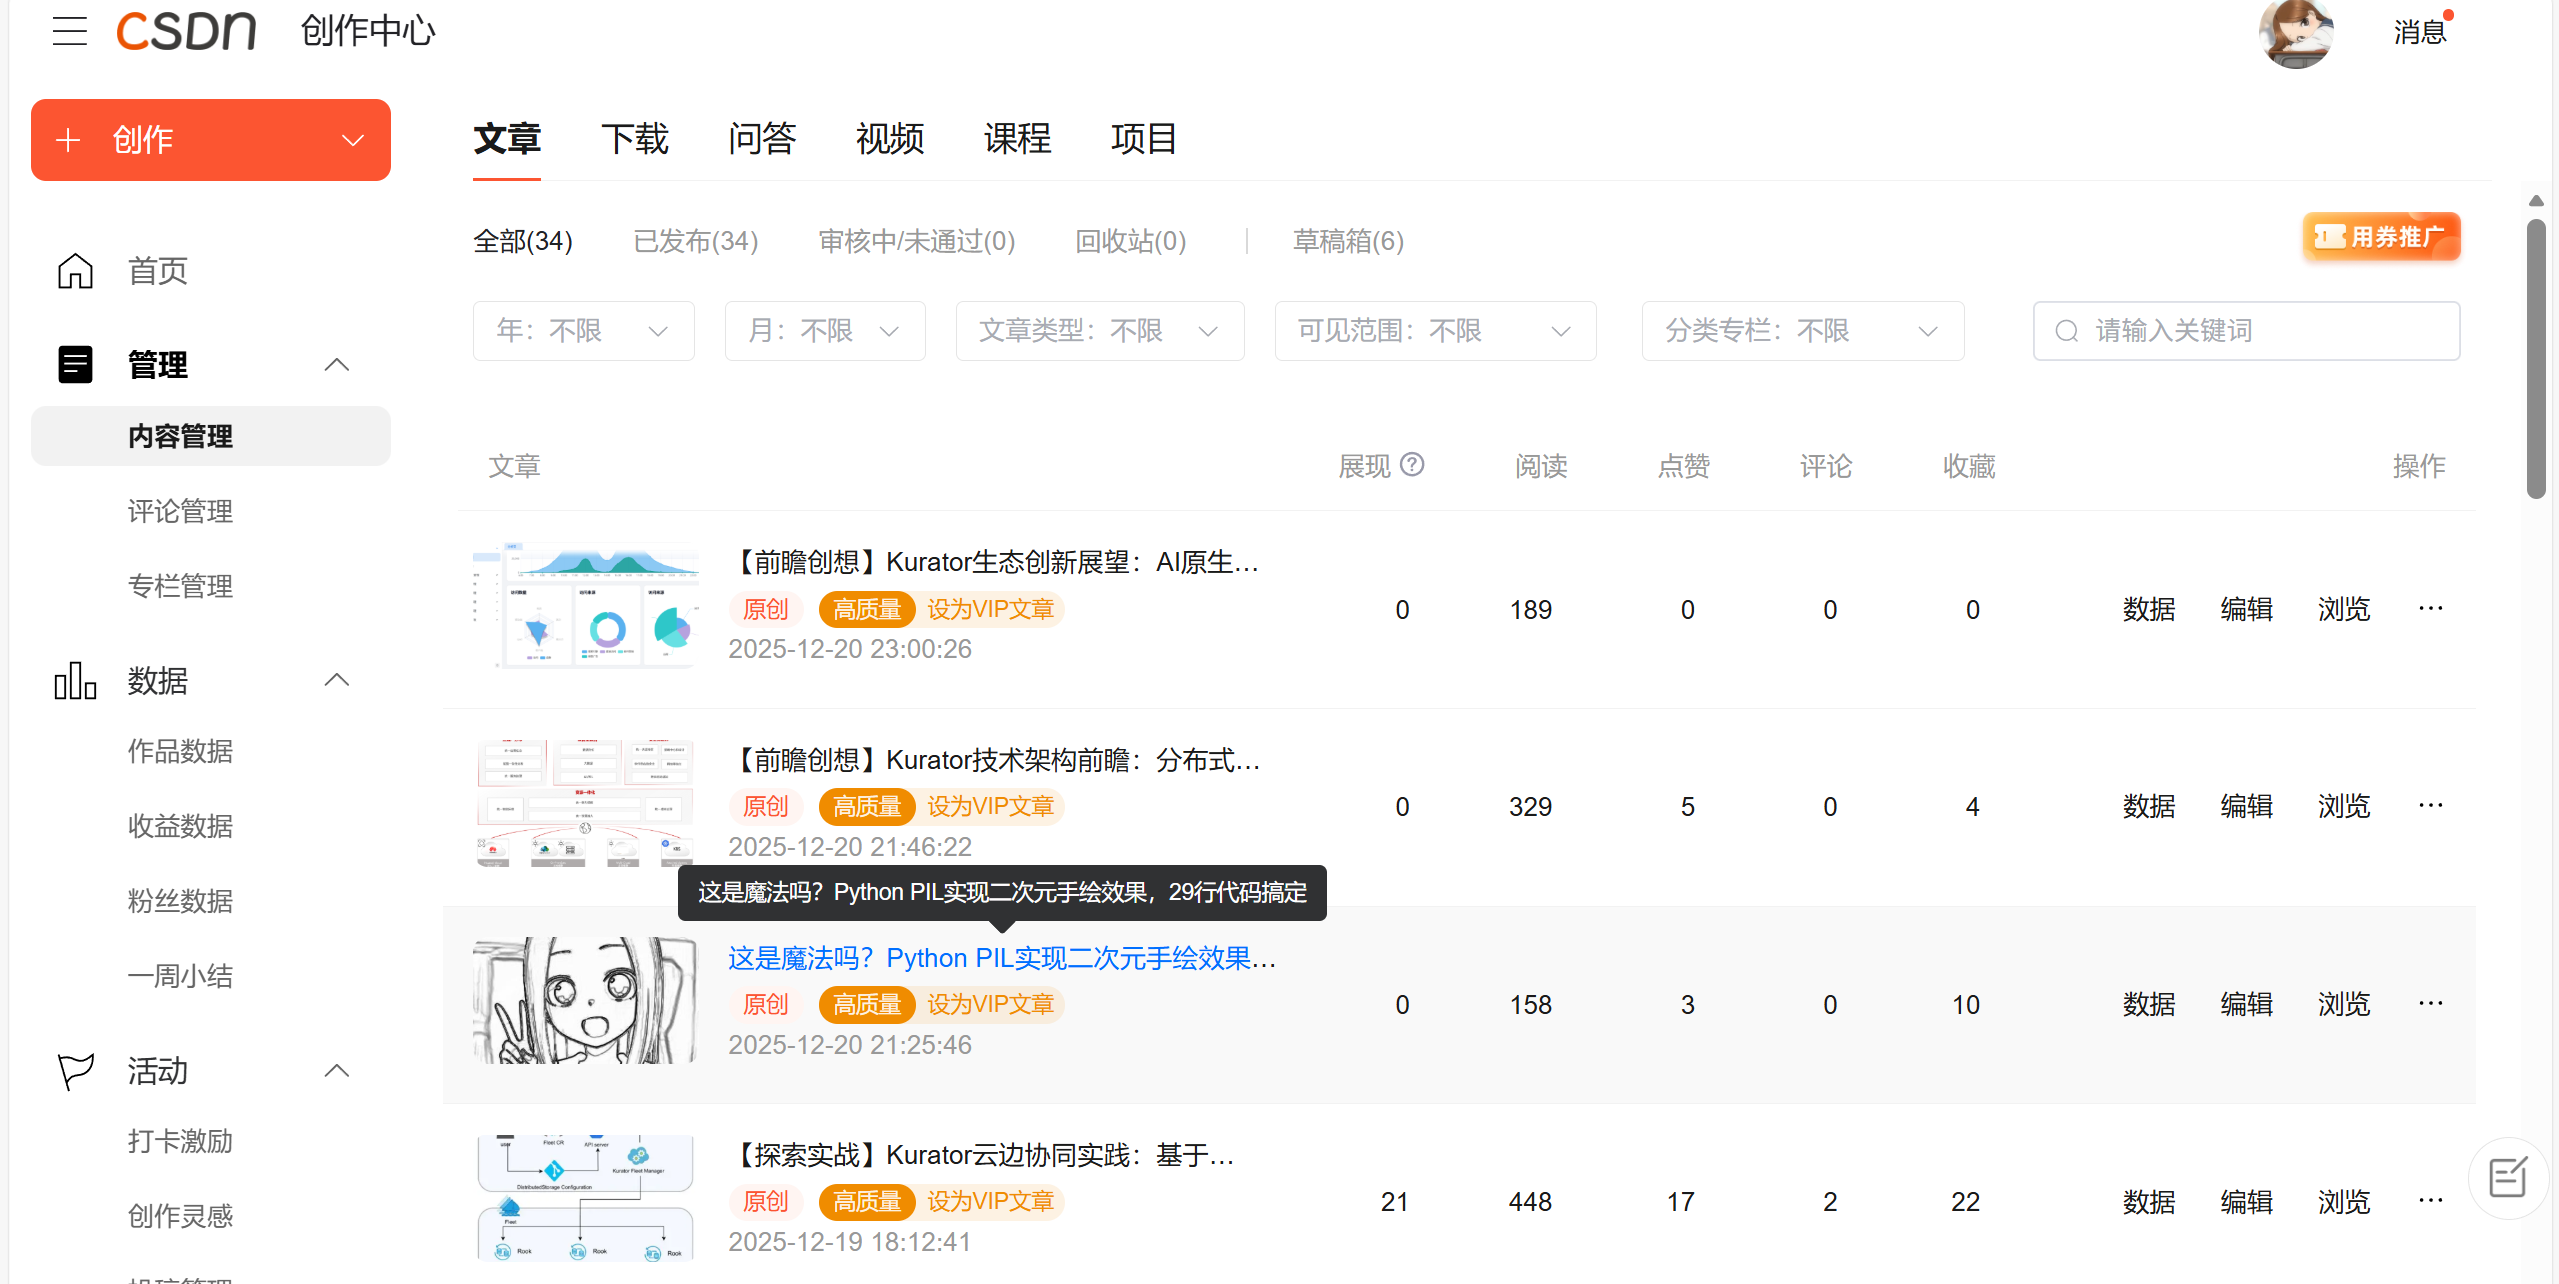Click the 展现 help question icon

click(x=1412, y=465)
